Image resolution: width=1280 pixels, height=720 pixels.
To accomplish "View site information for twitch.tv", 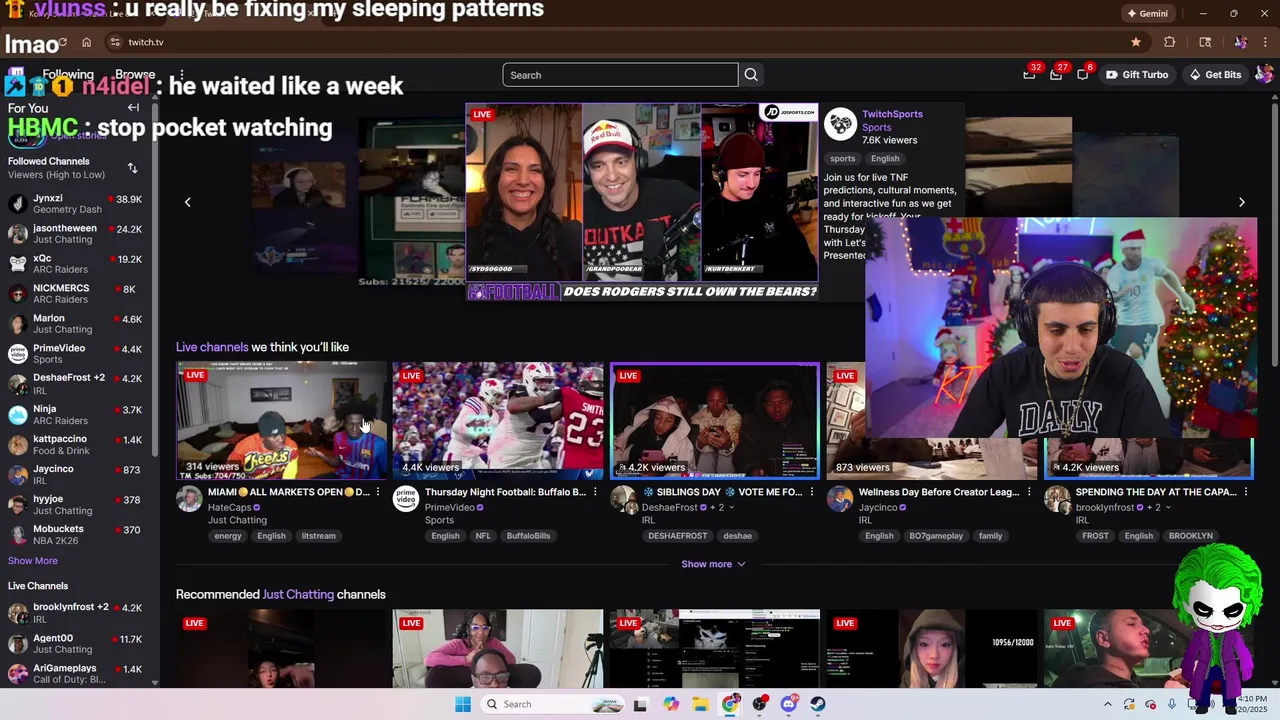I will pos(115,42).
